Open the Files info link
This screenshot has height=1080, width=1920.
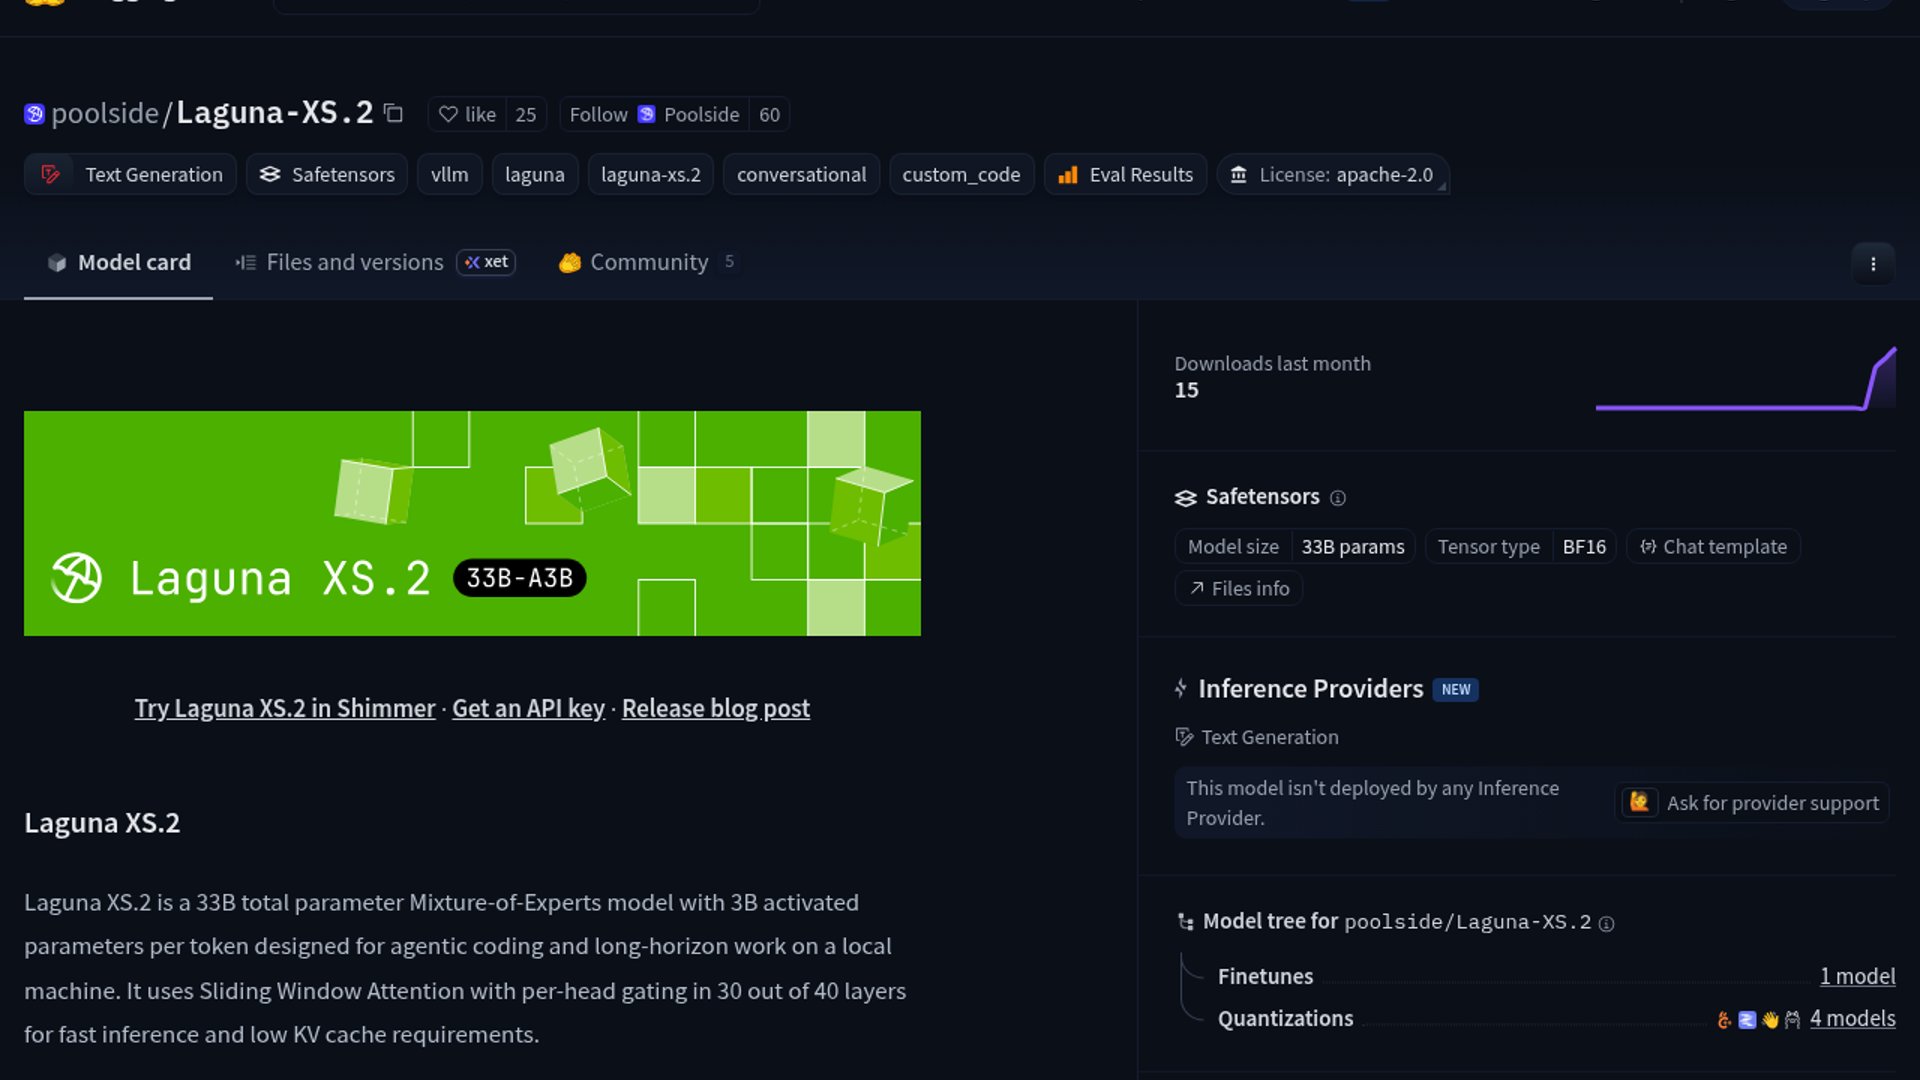(x=1239, y=589)
